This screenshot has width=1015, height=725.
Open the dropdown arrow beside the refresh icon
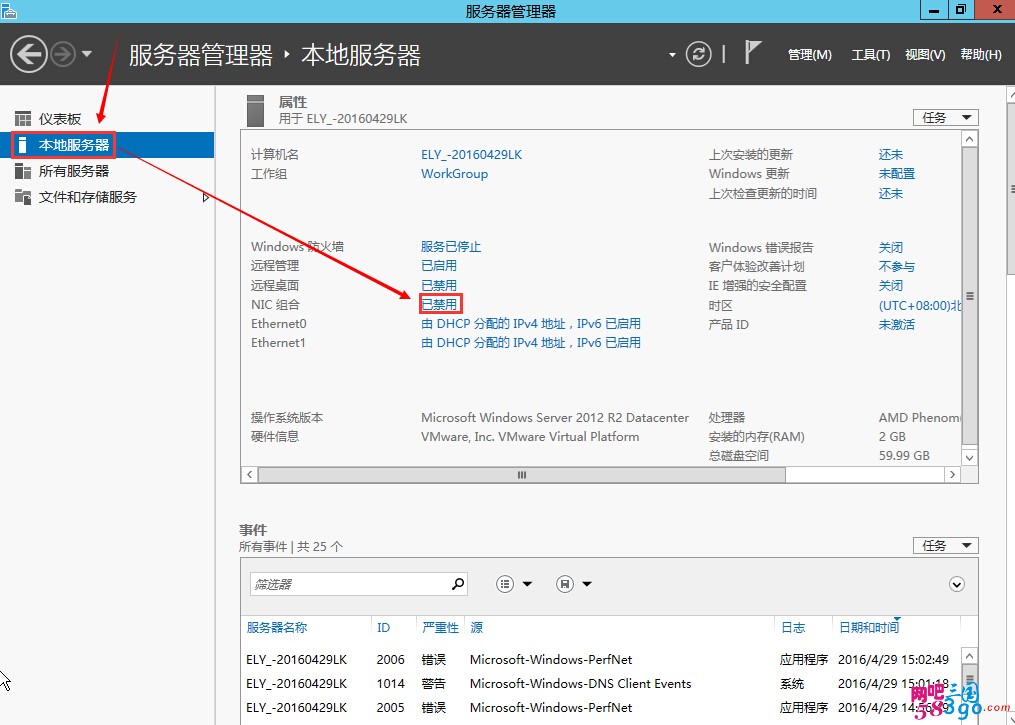point(672,54)
